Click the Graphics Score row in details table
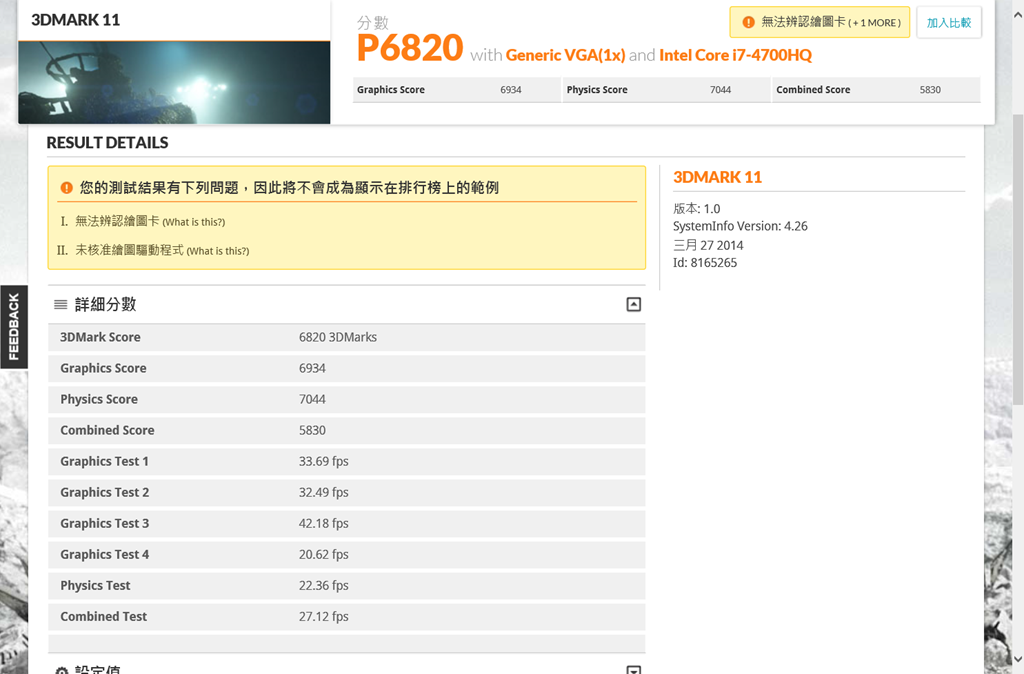1024x674 pixels. point(347,368)
